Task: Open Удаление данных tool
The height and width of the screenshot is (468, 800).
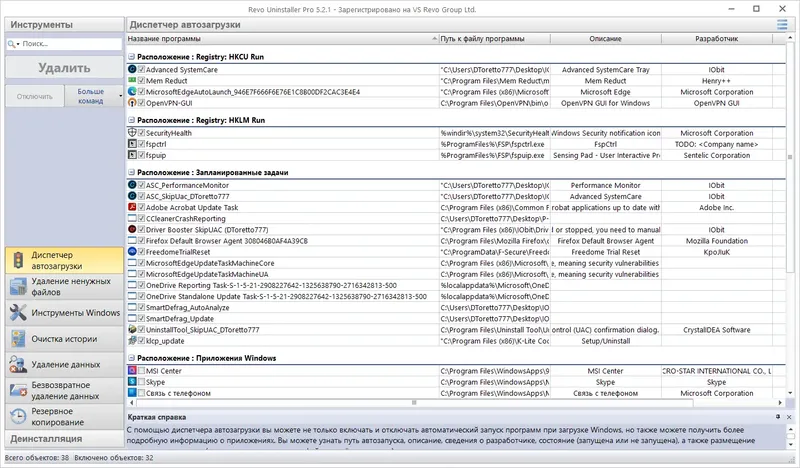Action: 64,364
